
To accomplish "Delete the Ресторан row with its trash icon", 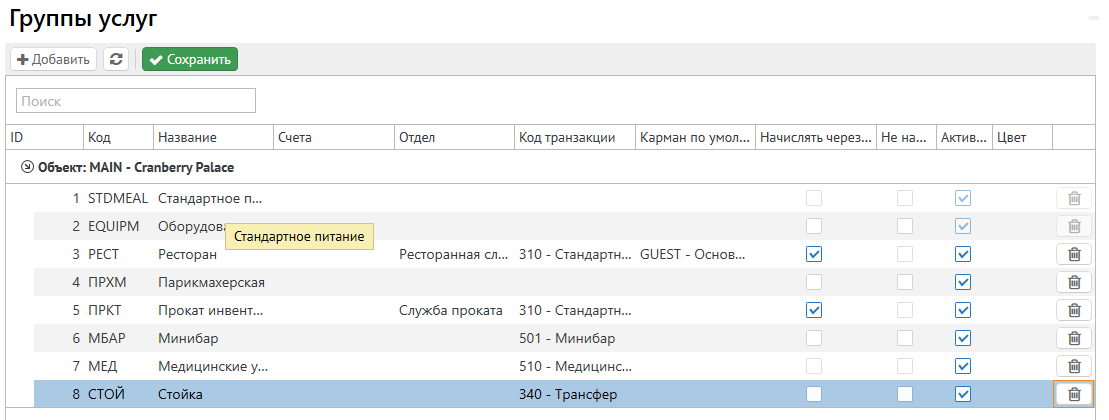I will (1074, 254).
